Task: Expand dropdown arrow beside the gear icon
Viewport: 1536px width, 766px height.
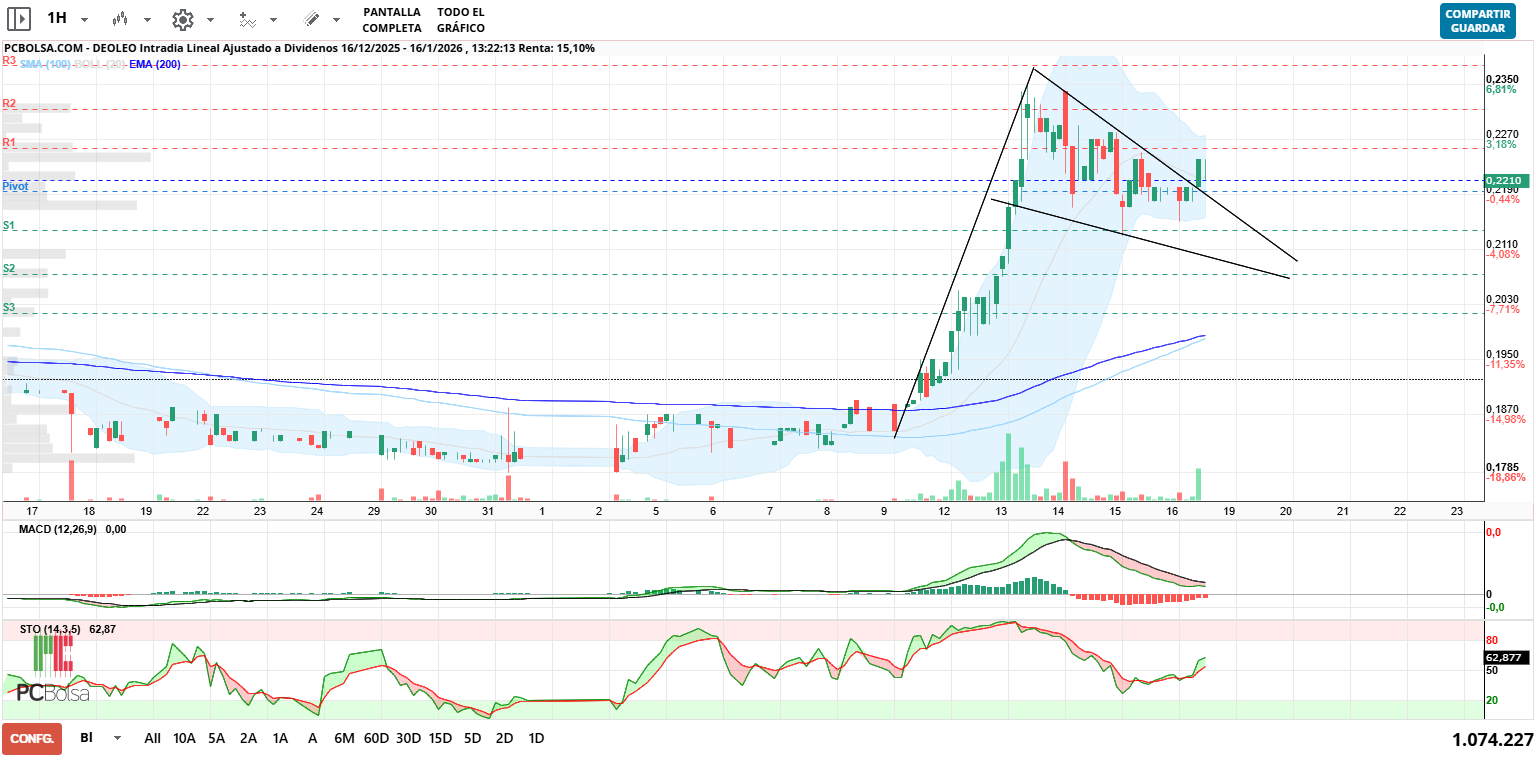Action: pos(210,20)
